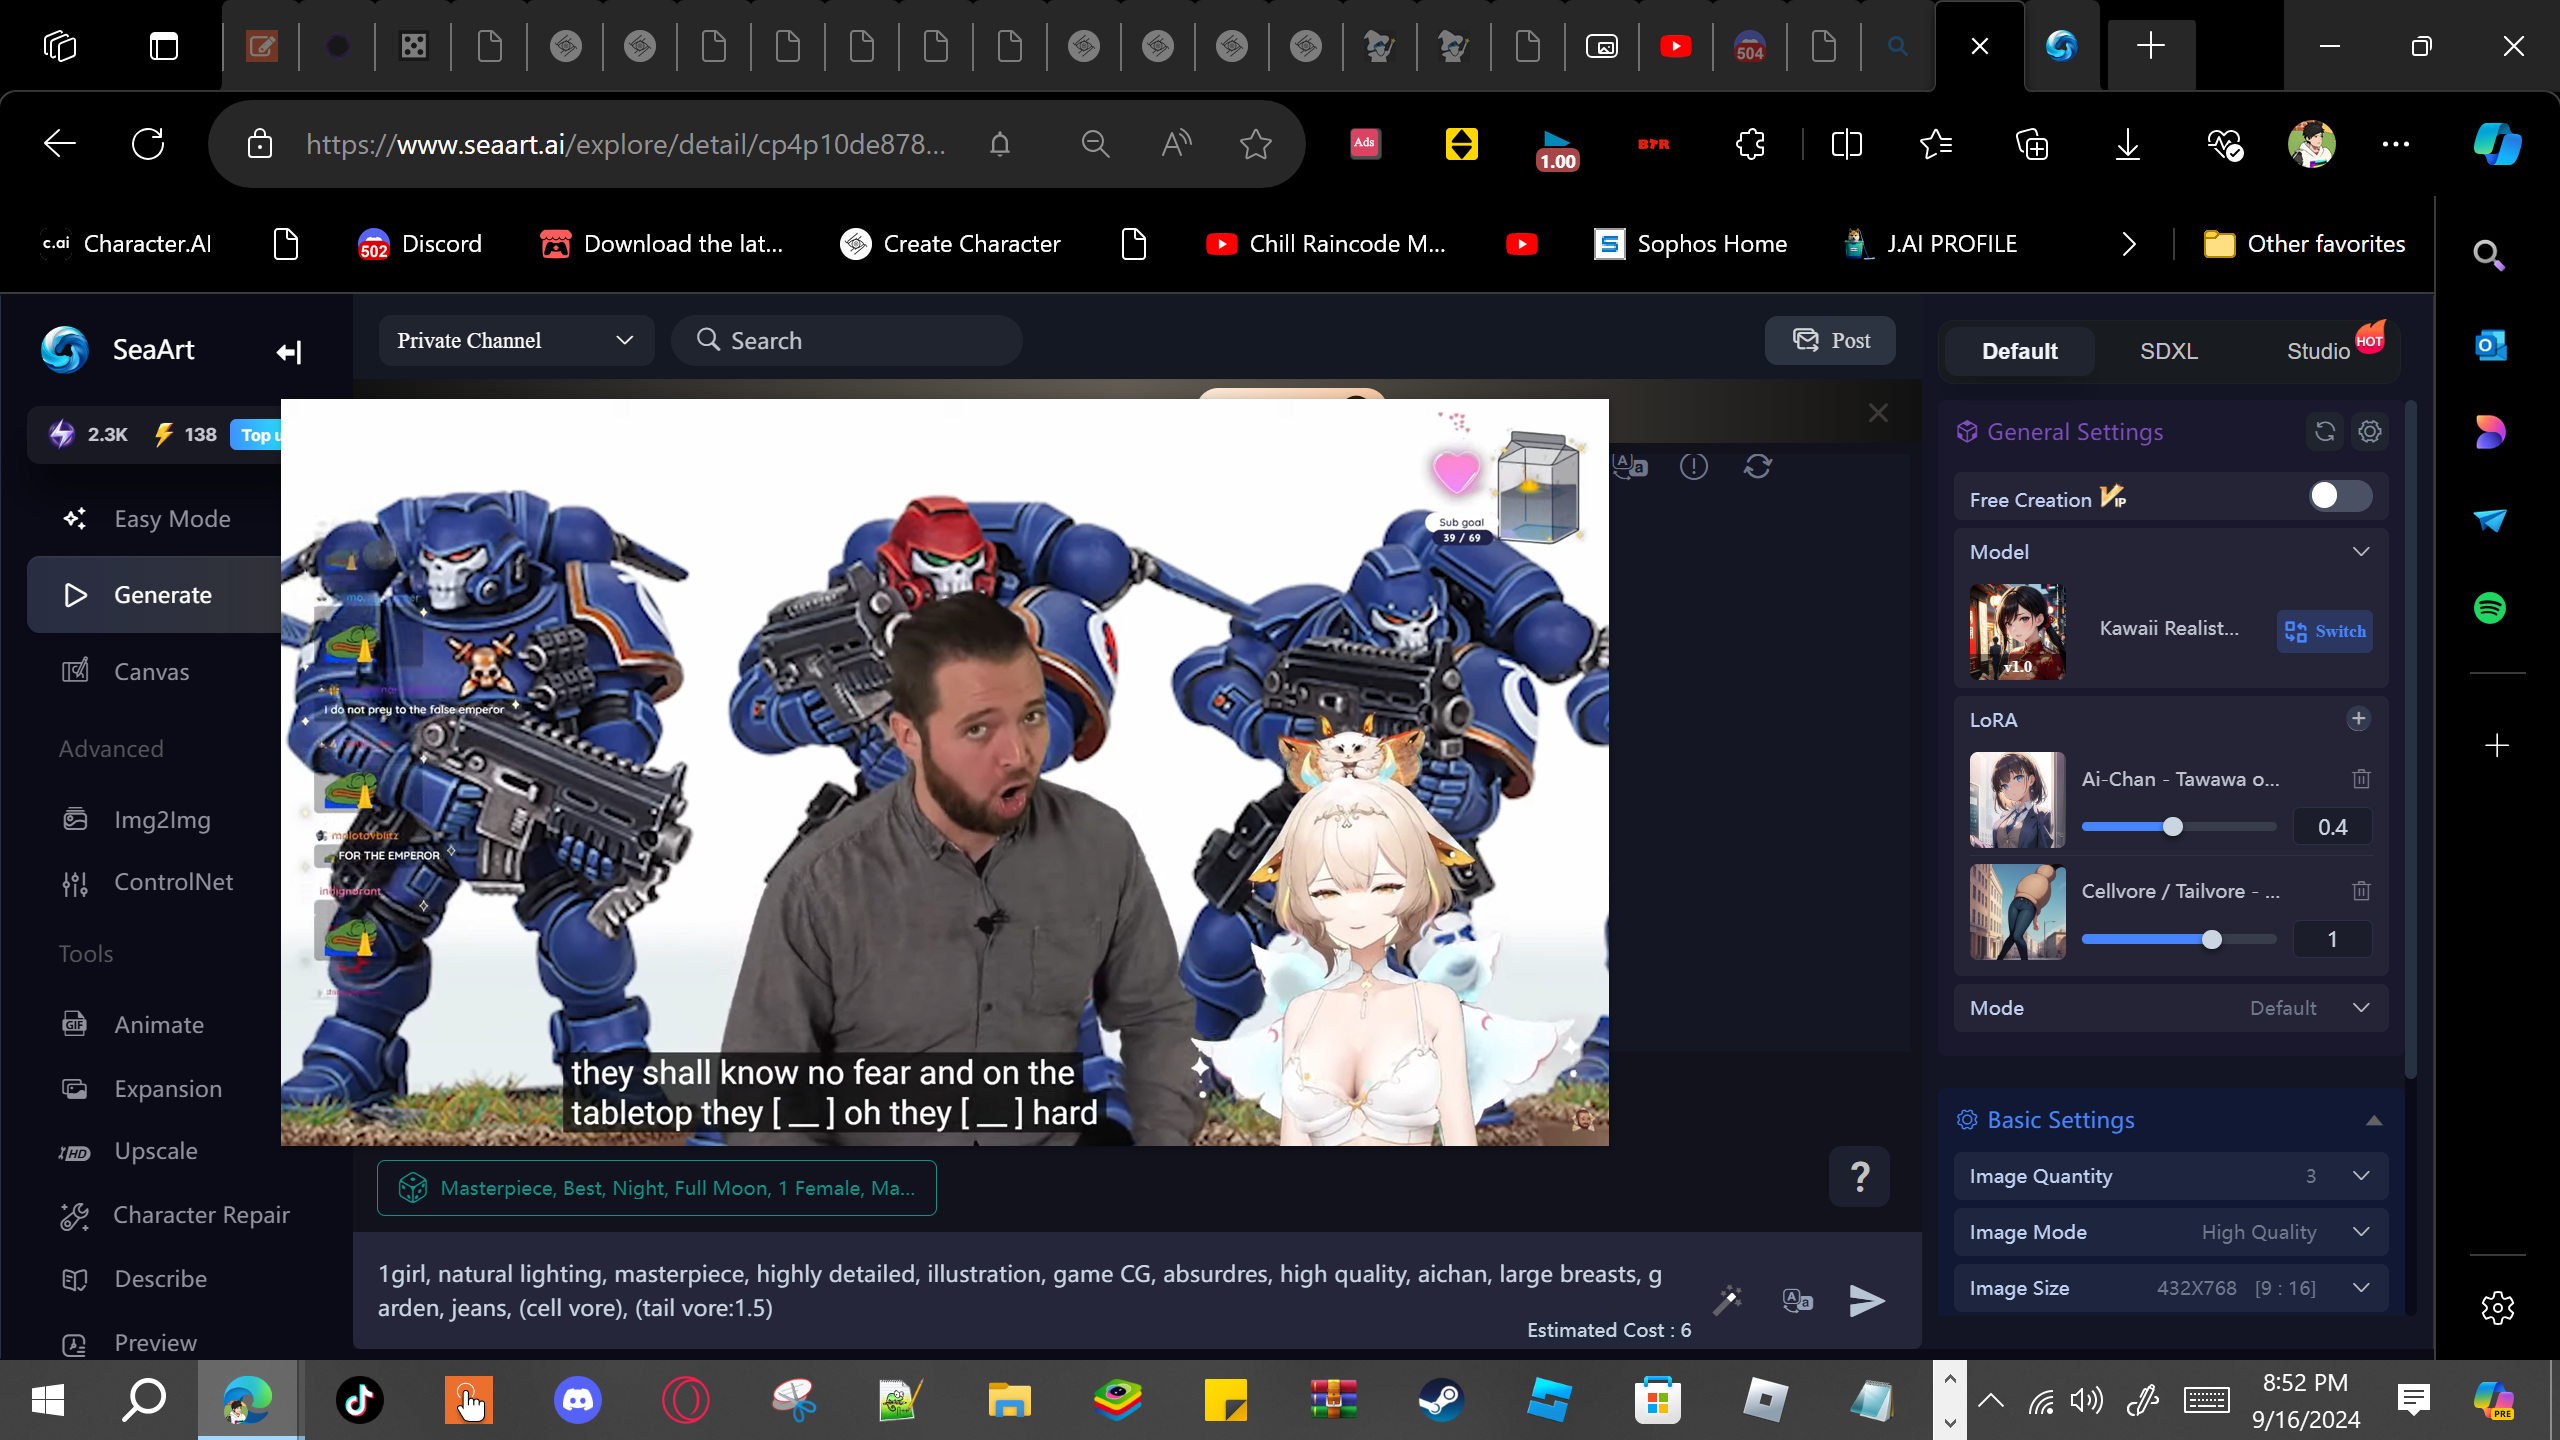This screenshot has height=1440, width=2560.
Task: Add a new LoRA with the plus icon
Action: (2358, 719)
